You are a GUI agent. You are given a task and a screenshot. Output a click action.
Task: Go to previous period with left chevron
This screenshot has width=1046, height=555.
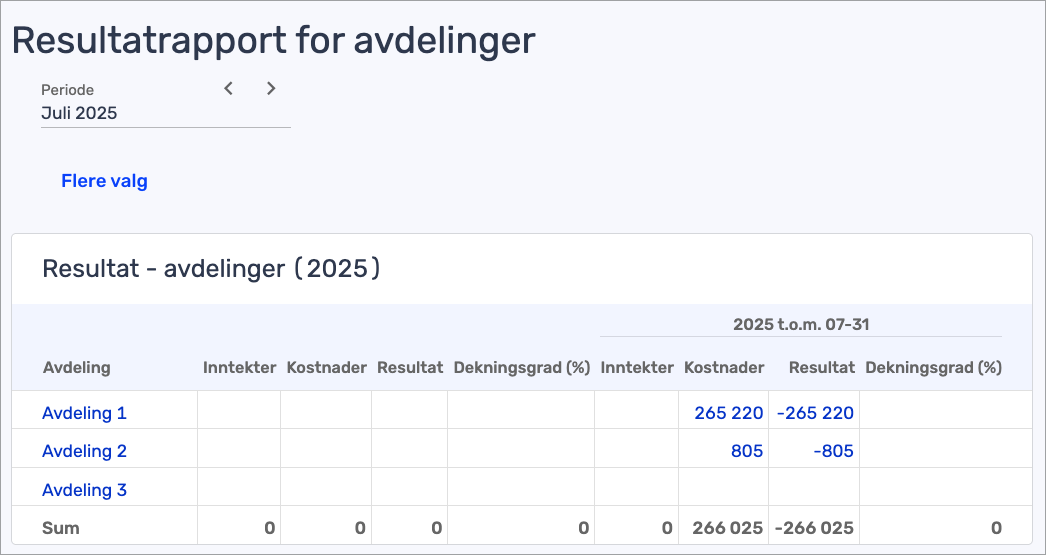pyautogui.click(x=229, y=89)
